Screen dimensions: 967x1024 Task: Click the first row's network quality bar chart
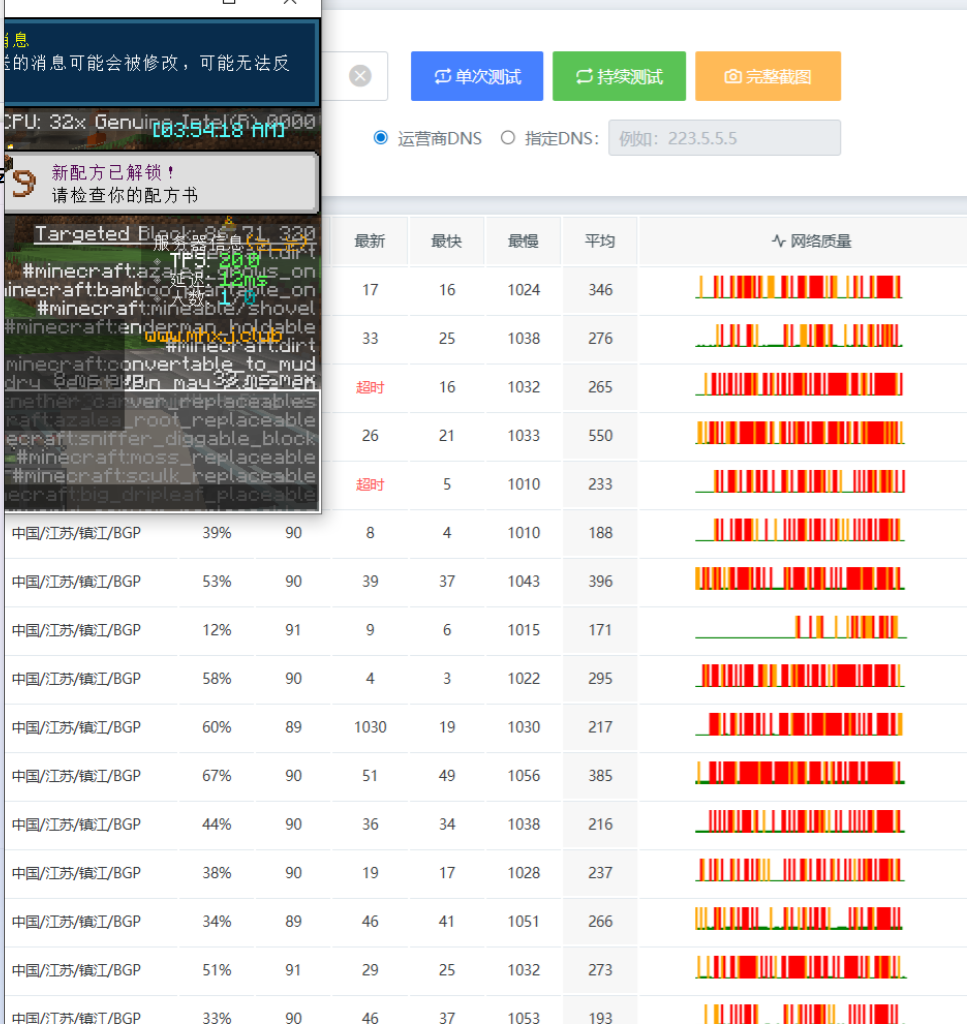(x=799, y=289)
